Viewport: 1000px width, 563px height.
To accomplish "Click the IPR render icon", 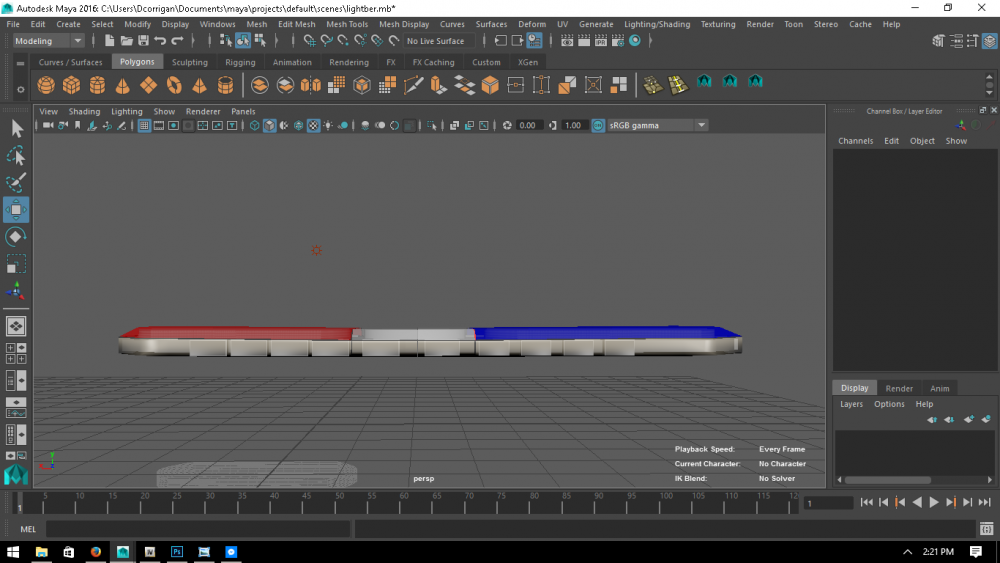I will [x=601, y=41].
